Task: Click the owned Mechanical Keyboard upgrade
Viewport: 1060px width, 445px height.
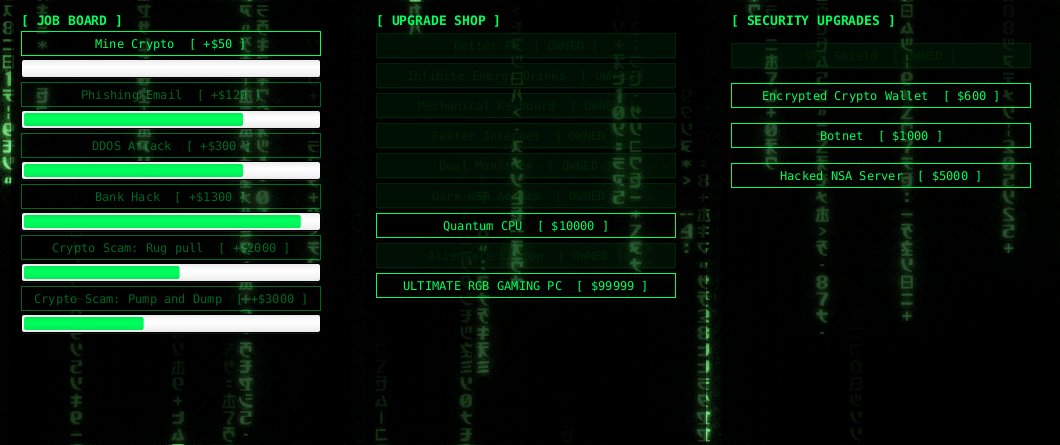Action: pyautogui.click(x=526, y=106)
